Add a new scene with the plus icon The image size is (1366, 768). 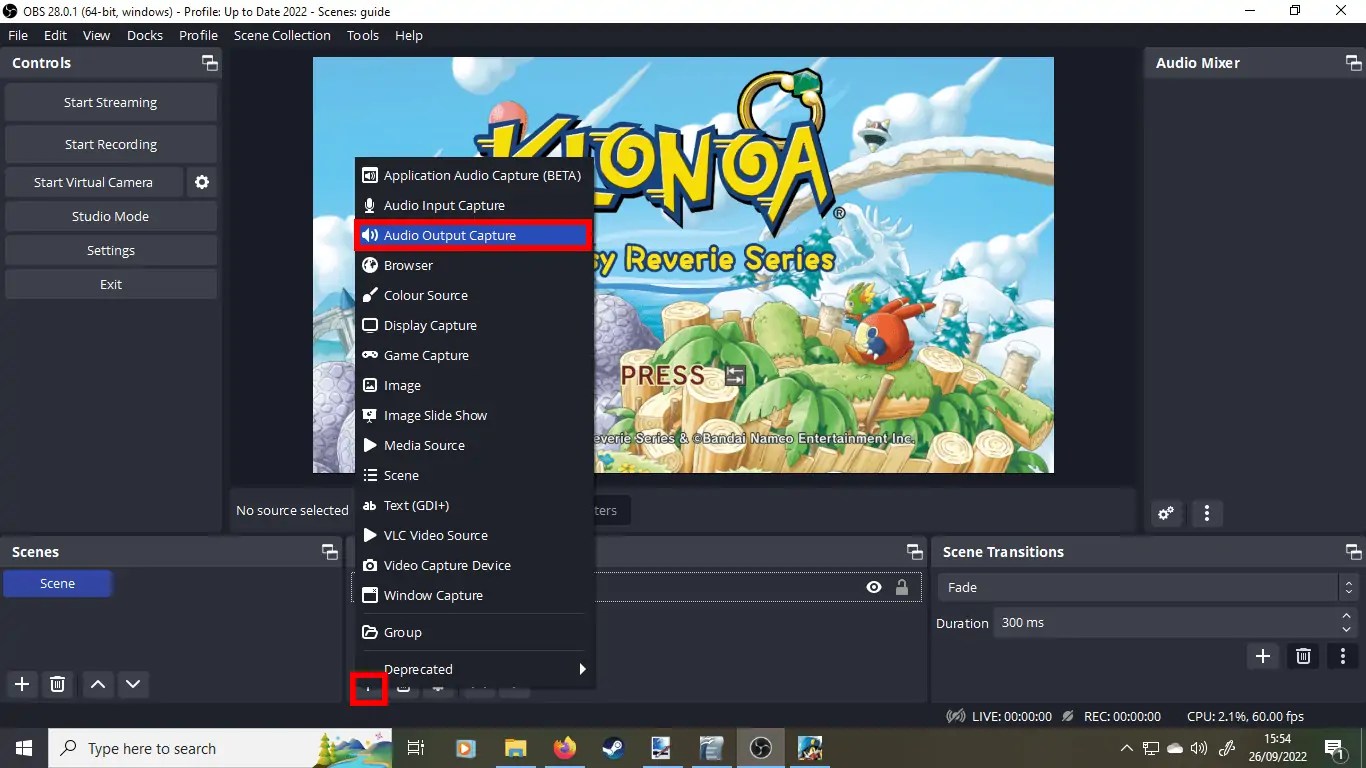pyautogui.click(x=21, y=685)
